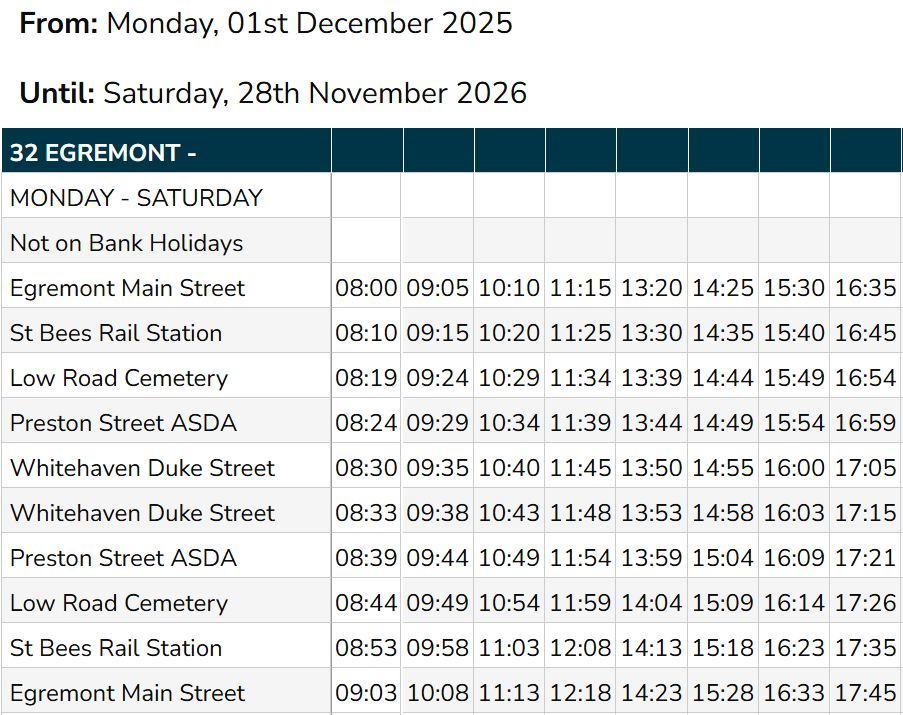
Task: Click the 08:53 St Bees Rail Station time
Action: (366, 648)
